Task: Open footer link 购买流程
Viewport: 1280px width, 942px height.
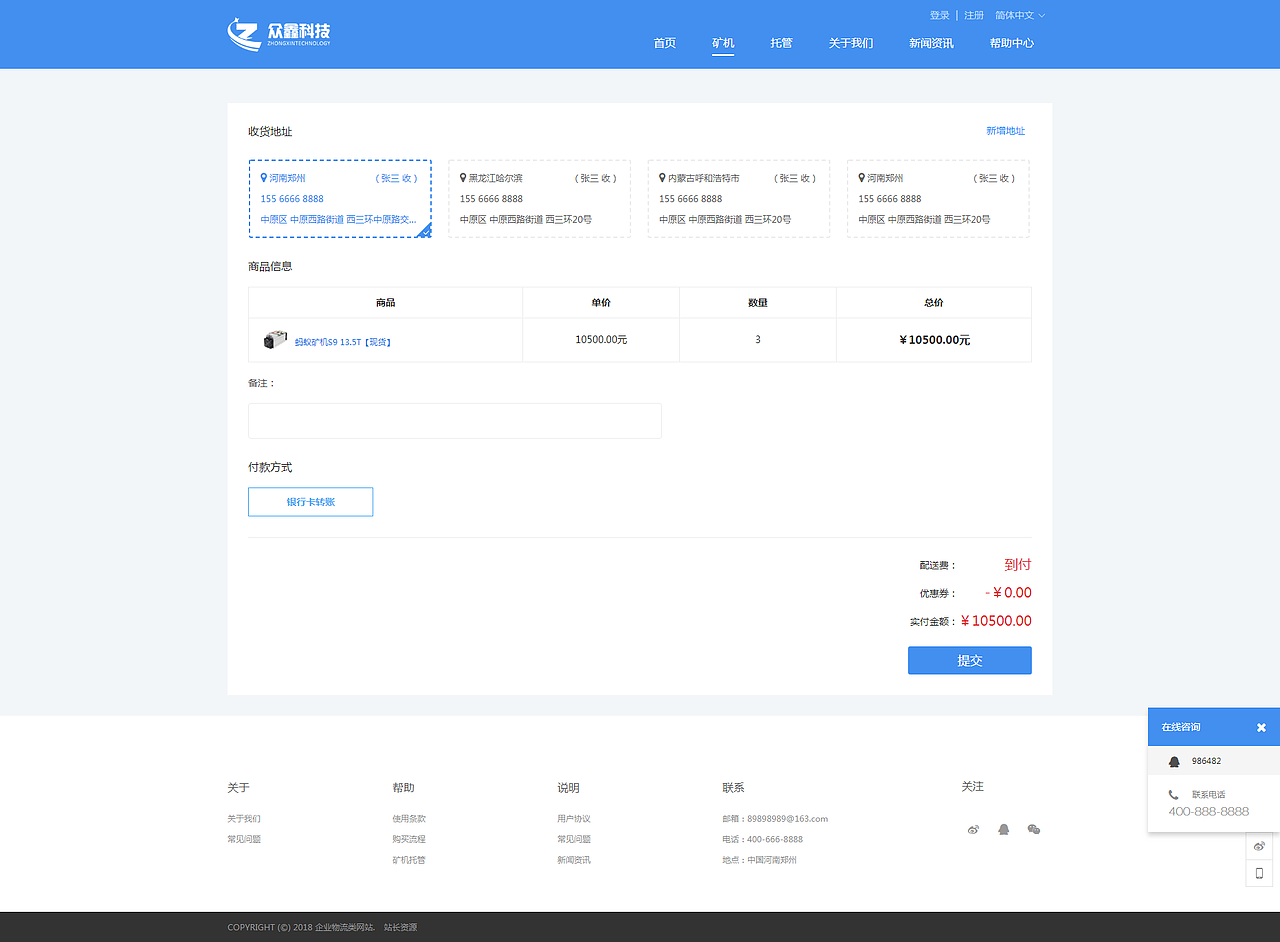Action: point(409,839)
